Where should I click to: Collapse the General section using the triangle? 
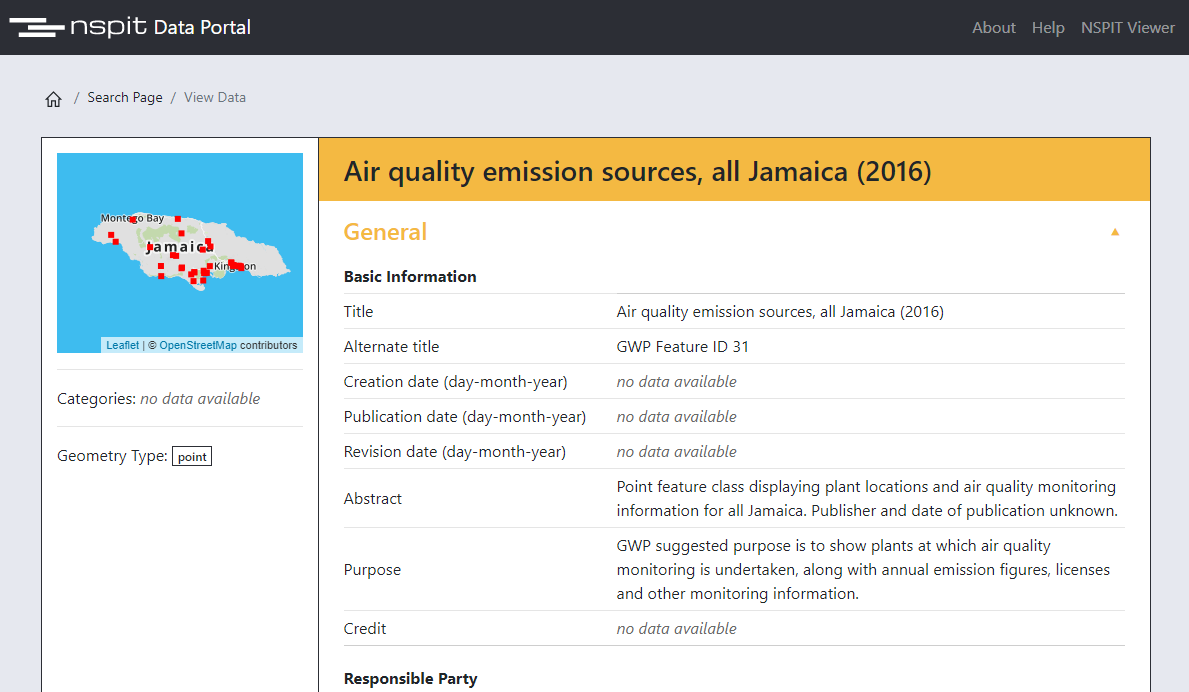point(1115,232)
